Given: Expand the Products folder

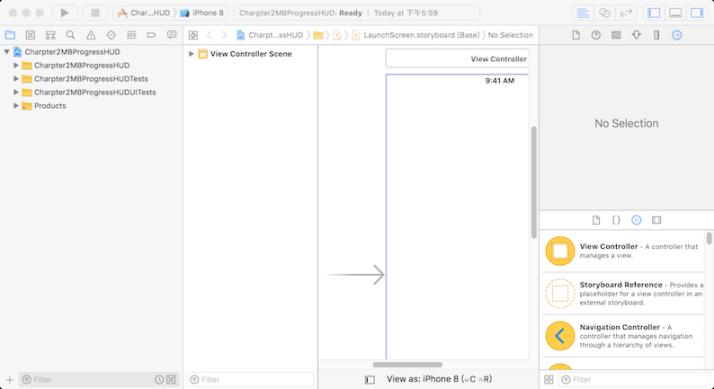Looking at the screenshot, I should pos(16,106).
